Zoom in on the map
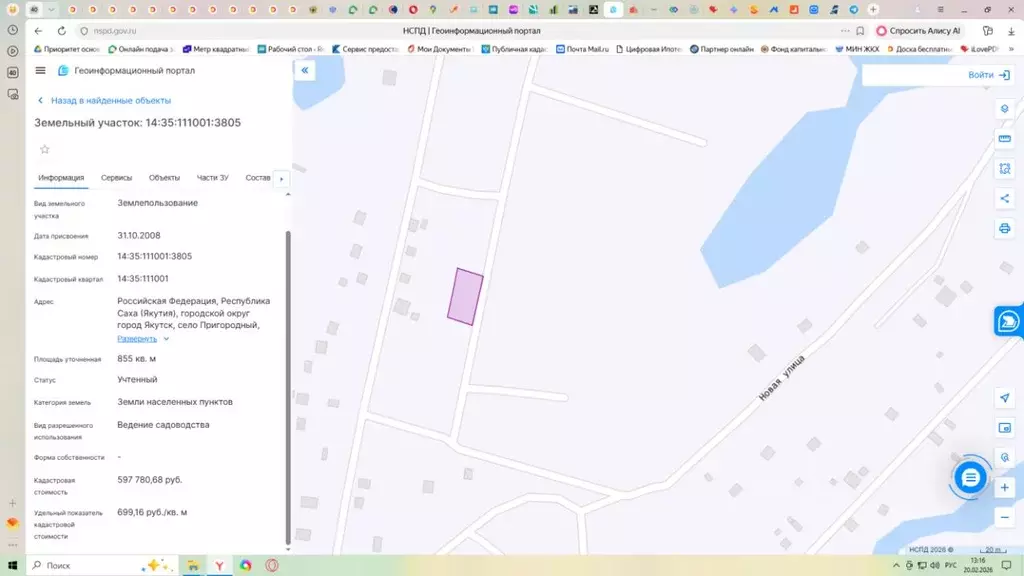The width and height of the screenshot is (1024, 576). click(x=1004, y=487)
